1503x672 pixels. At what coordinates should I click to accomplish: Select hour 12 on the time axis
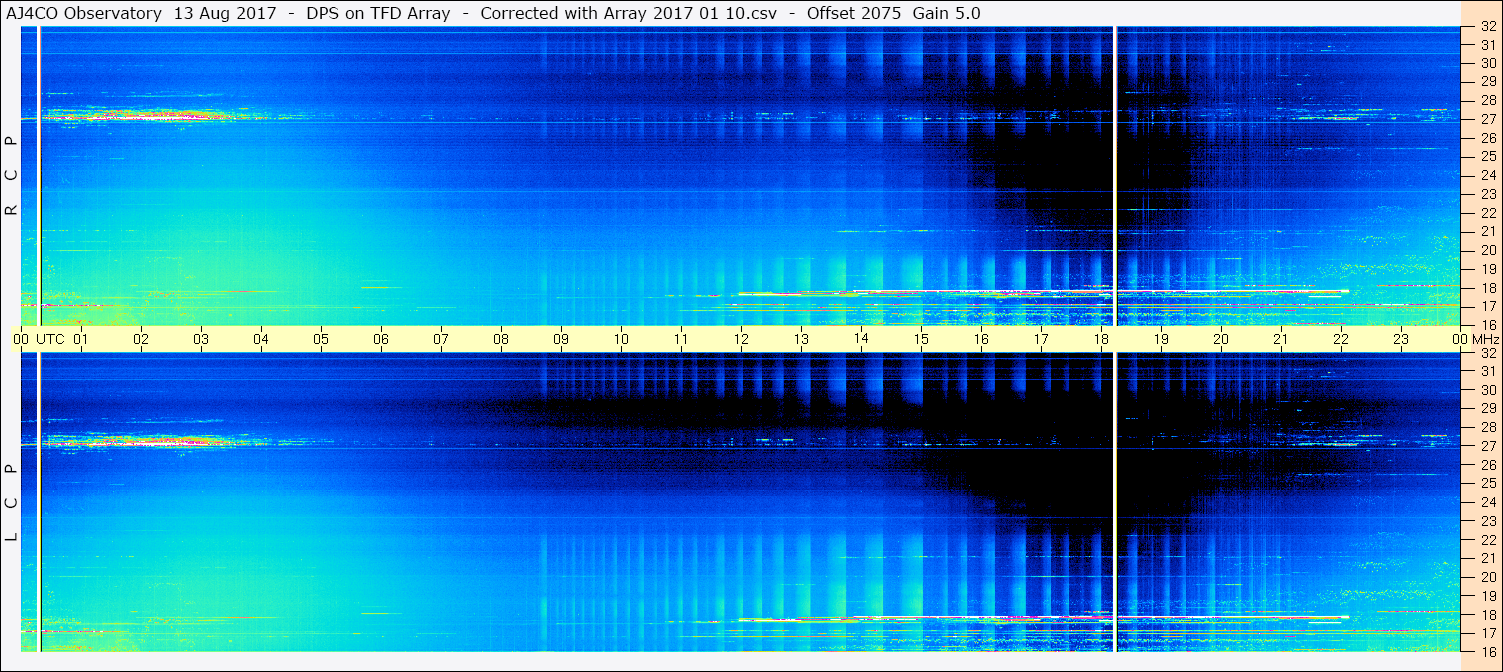741,339
